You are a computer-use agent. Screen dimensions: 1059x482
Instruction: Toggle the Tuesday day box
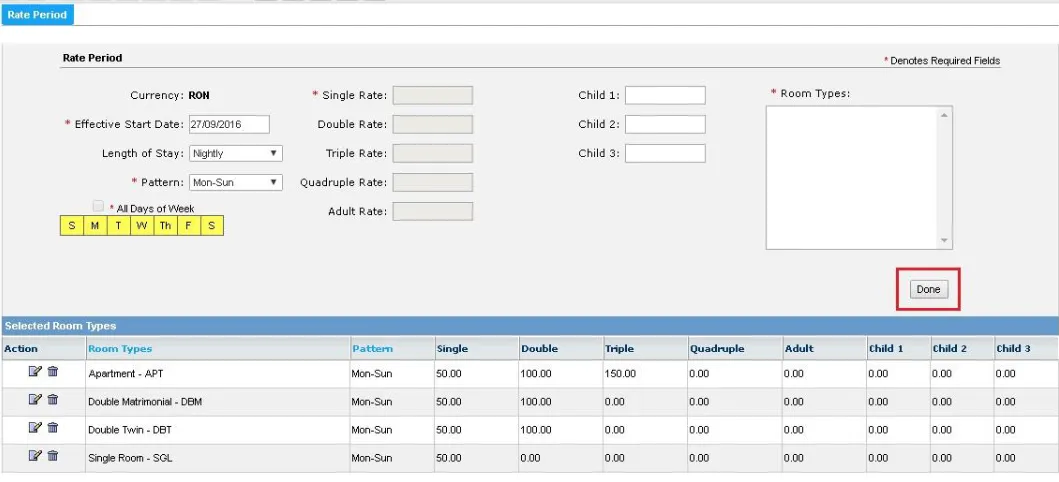coord(118,226)
